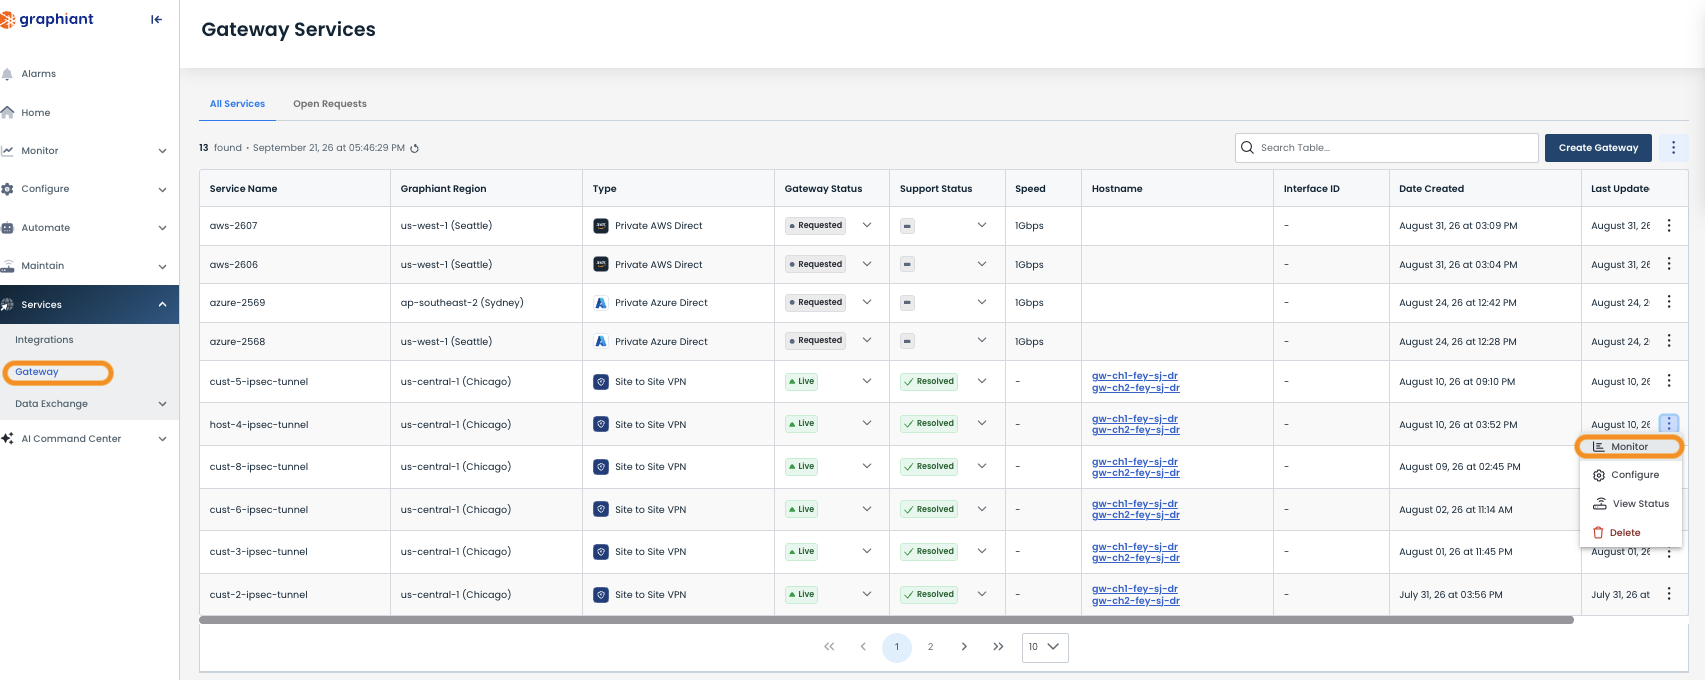Go to previous page with left arrow

863,647
